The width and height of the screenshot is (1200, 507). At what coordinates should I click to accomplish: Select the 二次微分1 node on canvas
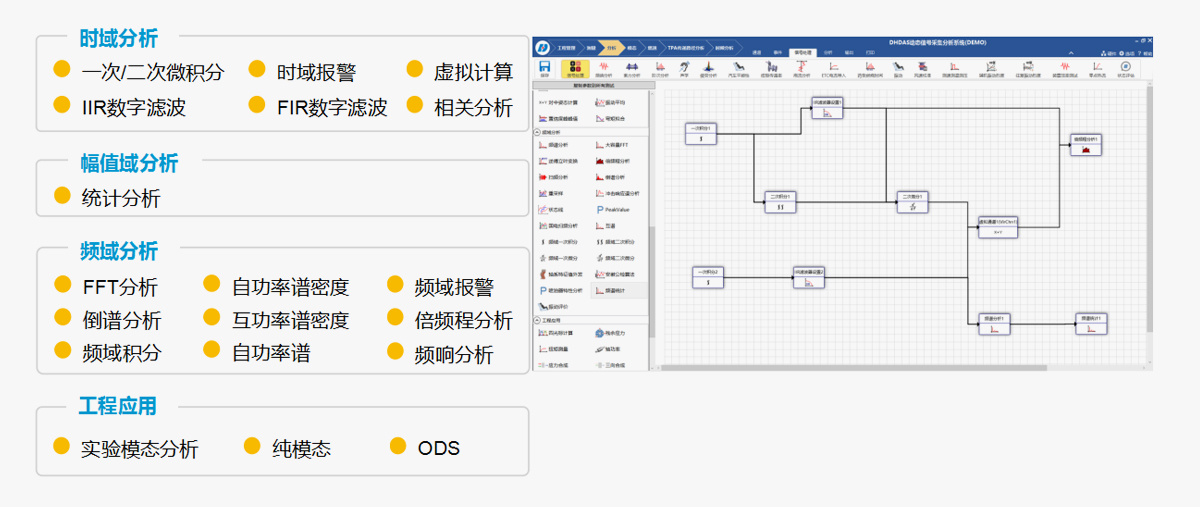tap(913, 202)
